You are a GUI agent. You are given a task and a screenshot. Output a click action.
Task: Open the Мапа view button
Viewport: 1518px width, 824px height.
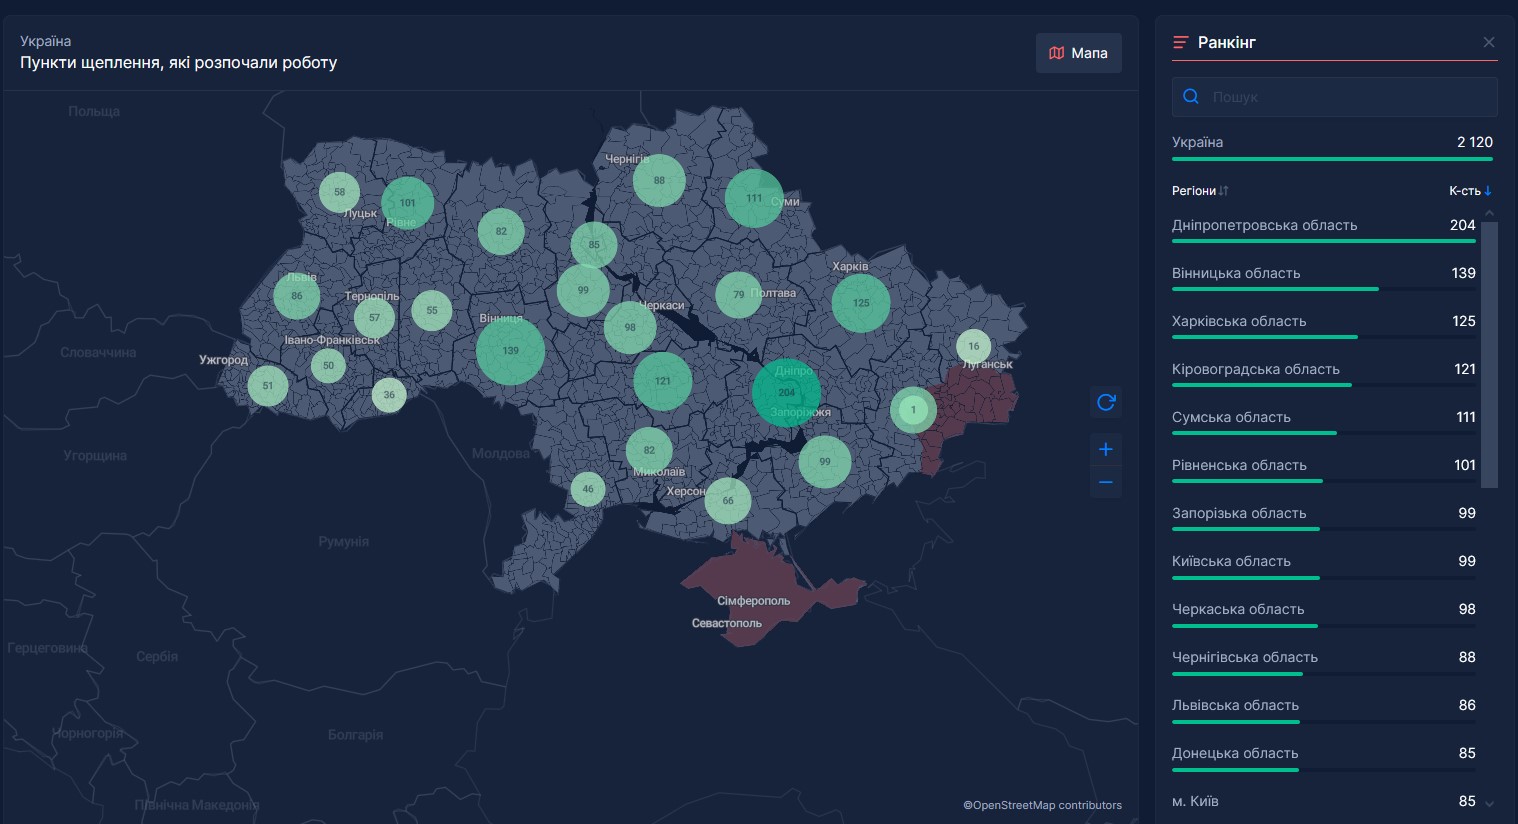(x=1078, y=53)
